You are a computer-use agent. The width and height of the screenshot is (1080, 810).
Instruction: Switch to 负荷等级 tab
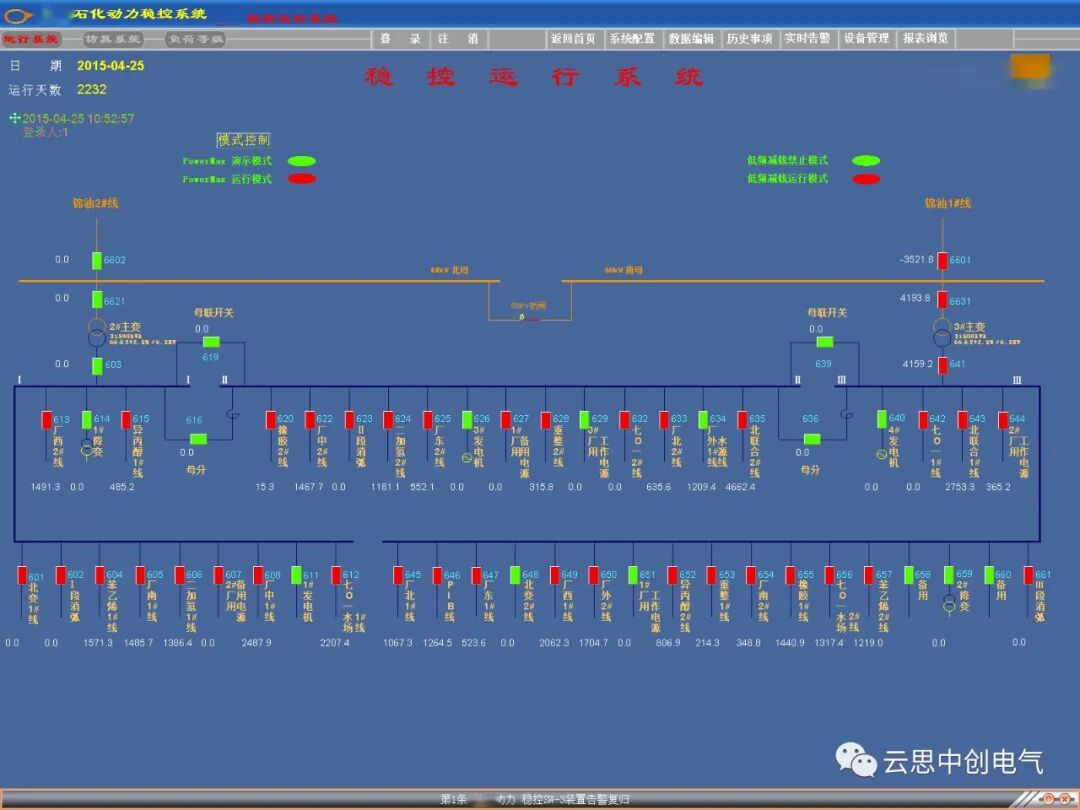196,39
